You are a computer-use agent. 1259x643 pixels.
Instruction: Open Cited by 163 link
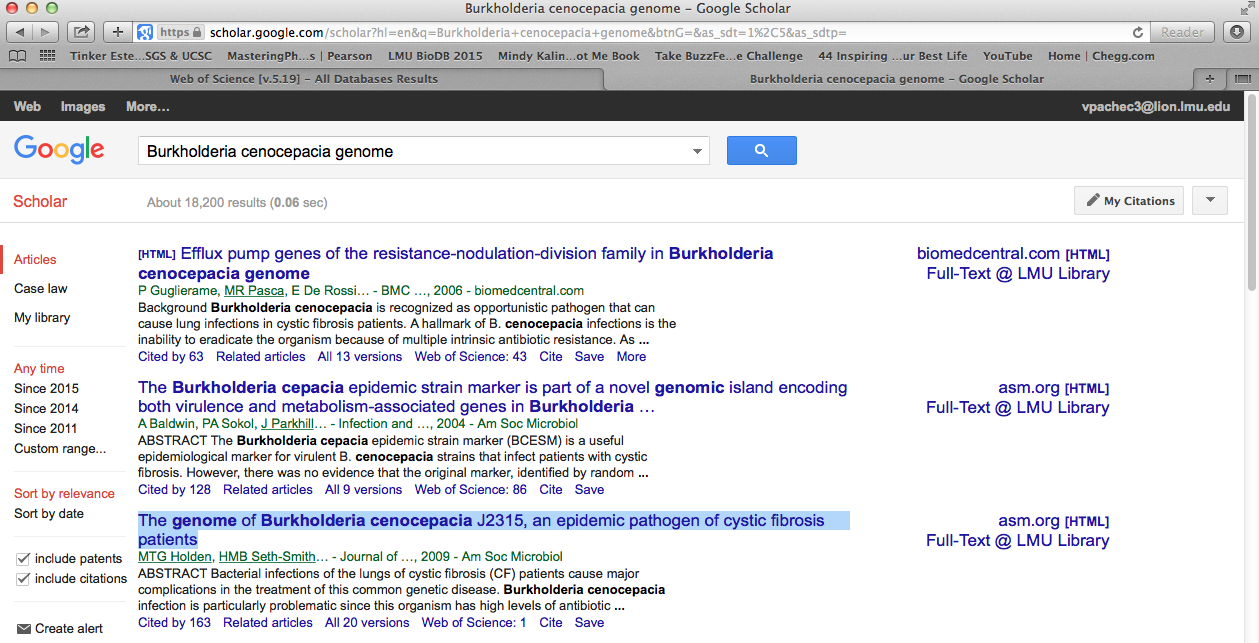tap(174, 622)
